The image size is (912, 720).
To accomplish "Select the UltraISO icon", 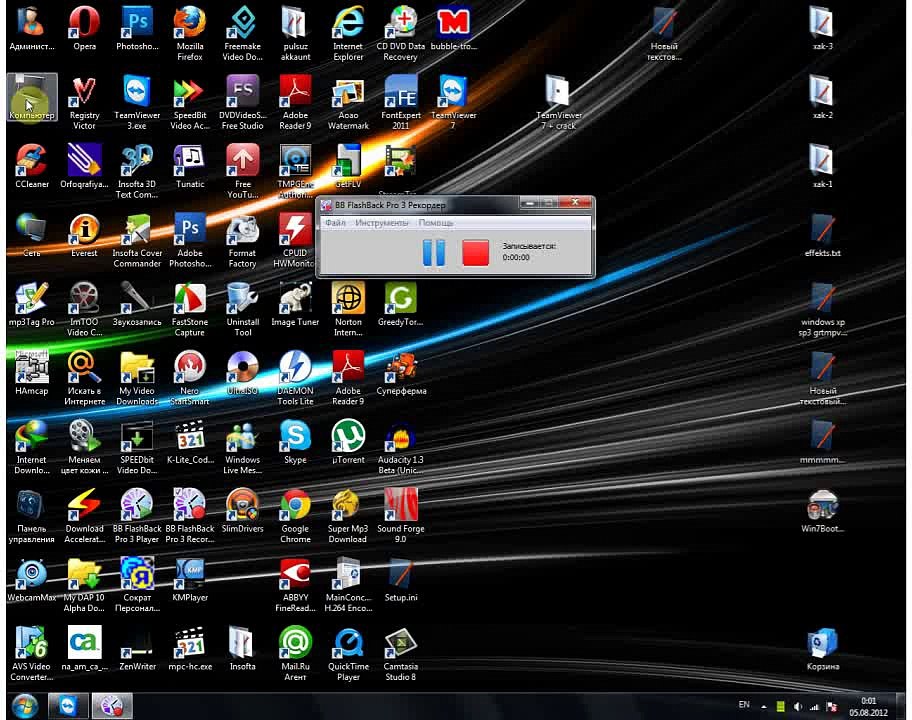I will [243, 373].
